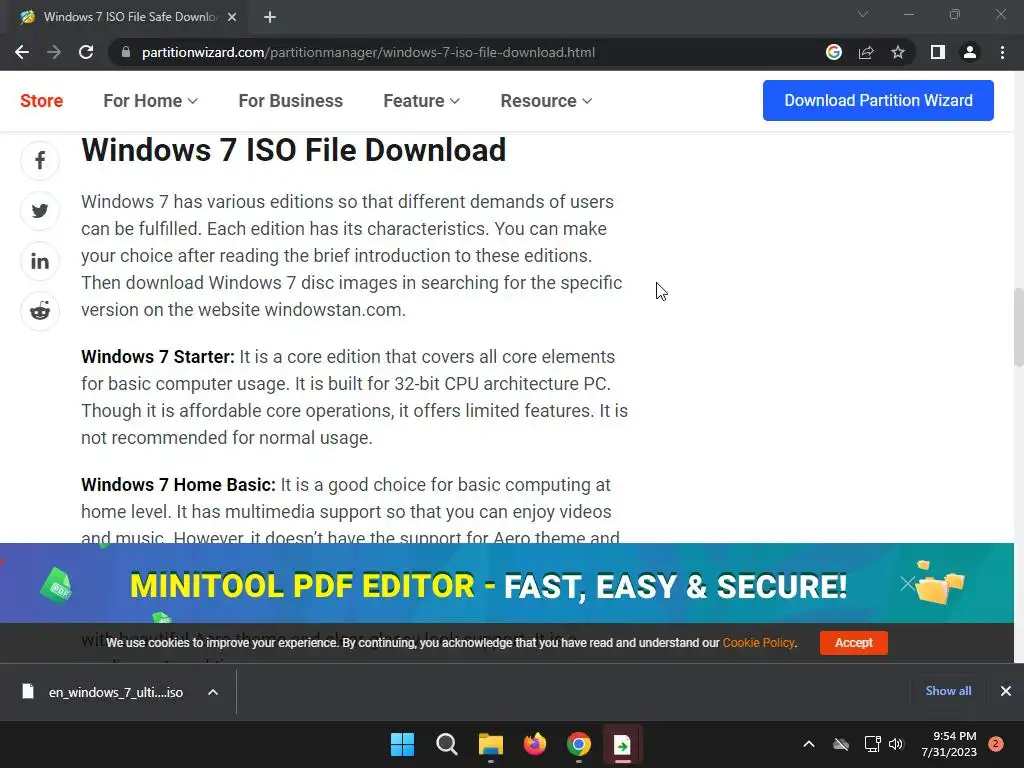Share page via LinkedIn icon
The height and width of the screenshot is (768, 1024).
40,261
